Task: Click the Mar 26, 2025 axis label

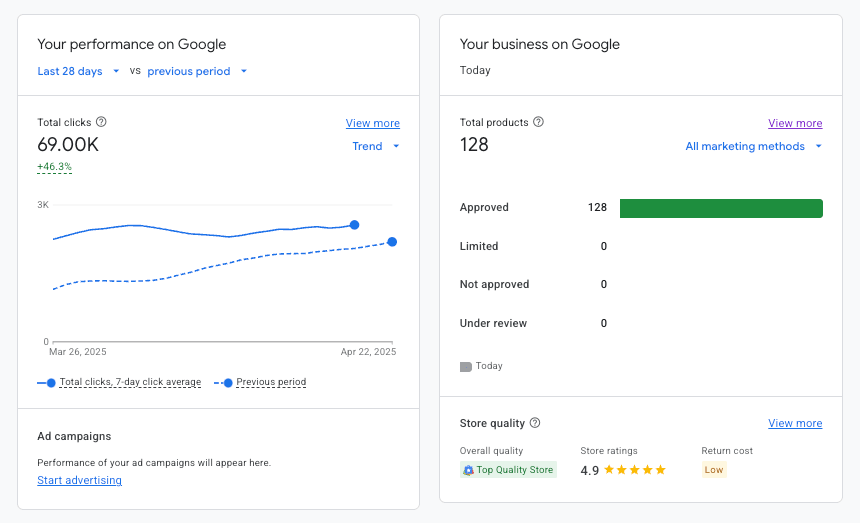Action: (x=78, y=351)
